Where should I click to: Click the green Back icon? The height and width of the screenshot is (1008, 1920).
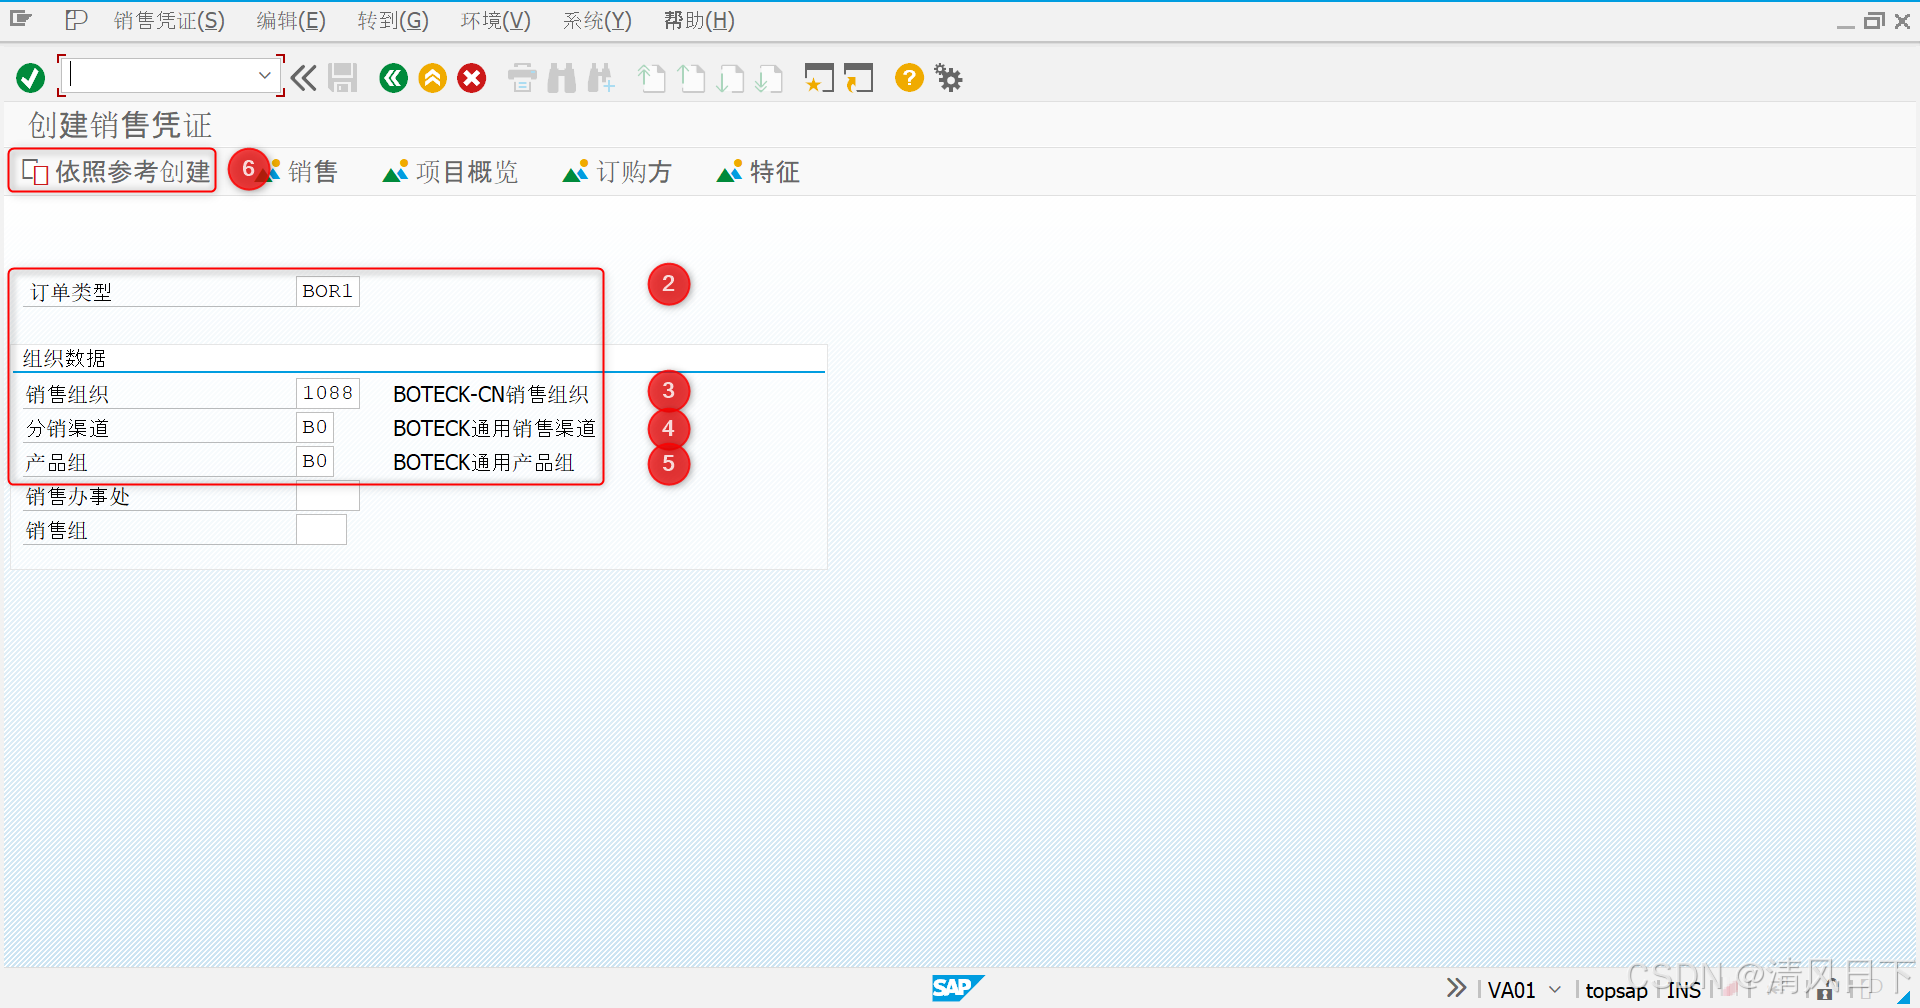(x=393, y=78)
